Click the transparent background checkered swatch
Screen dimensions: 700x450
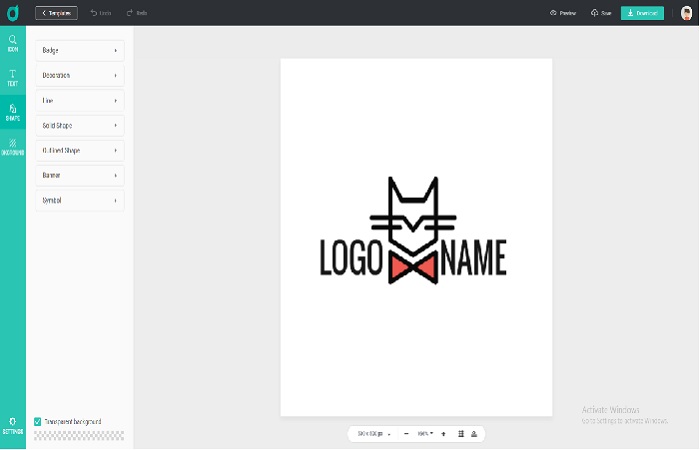click(79, 436)
